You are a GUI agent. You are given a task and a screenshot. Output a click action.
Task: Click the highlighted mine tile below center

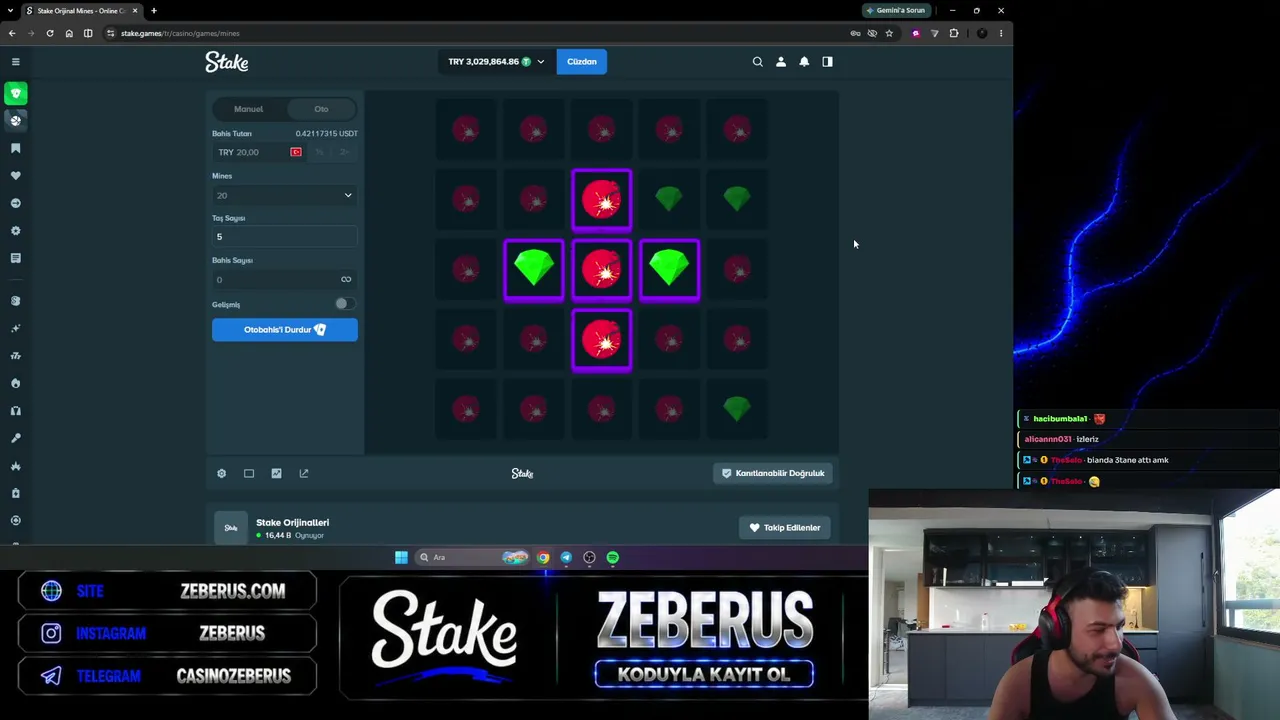pos(602,340)
